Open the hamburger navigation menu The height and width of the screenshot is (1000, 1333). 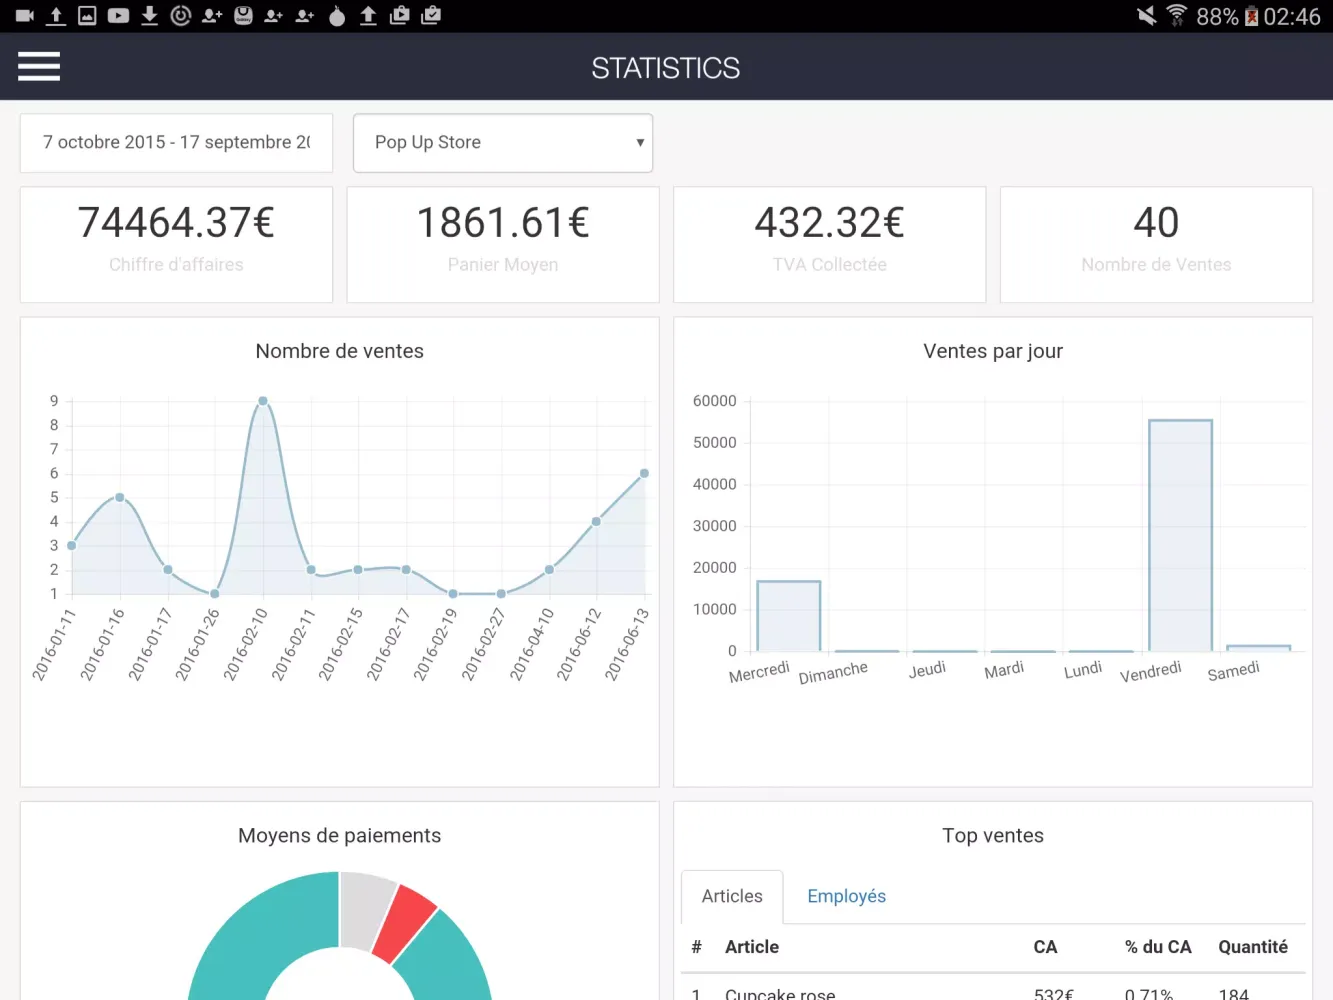[x=39, y=67]
